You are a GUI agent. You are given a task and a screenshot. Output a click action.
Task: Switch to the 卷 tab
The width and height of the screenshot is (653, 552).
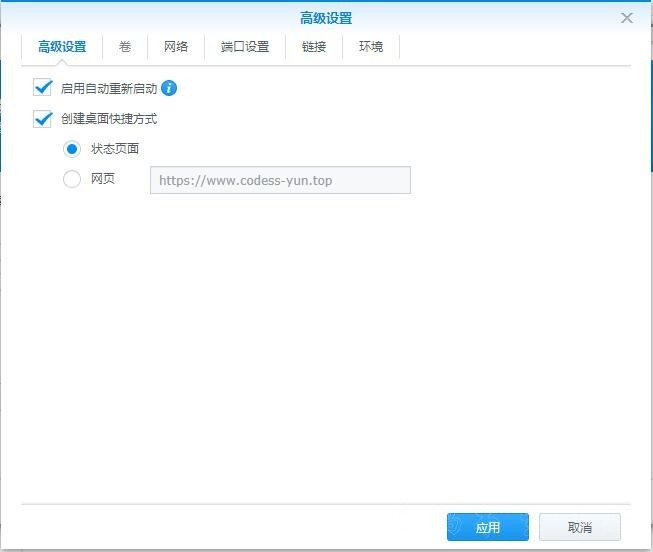click(x=125, y=46)
